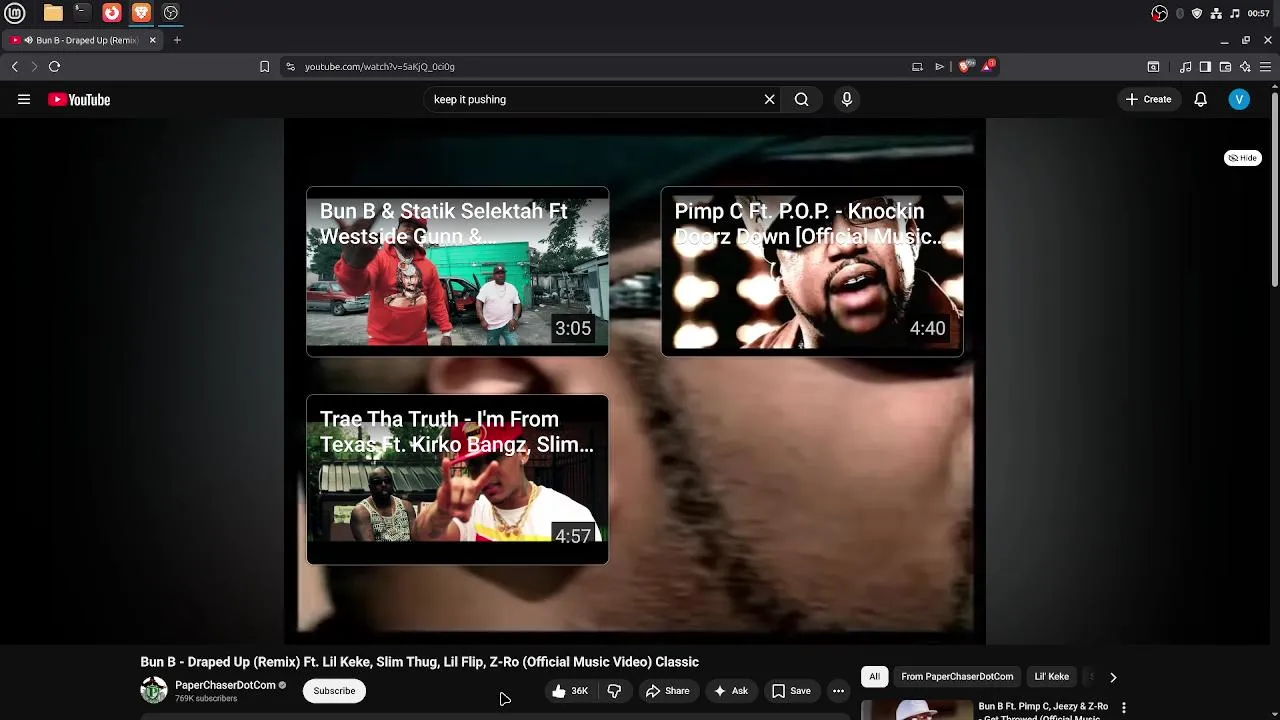The width and height of the screenshot is (1280, 720).
Task: Toggle the browser sidebar panel icon
Action: (1205, 66)
